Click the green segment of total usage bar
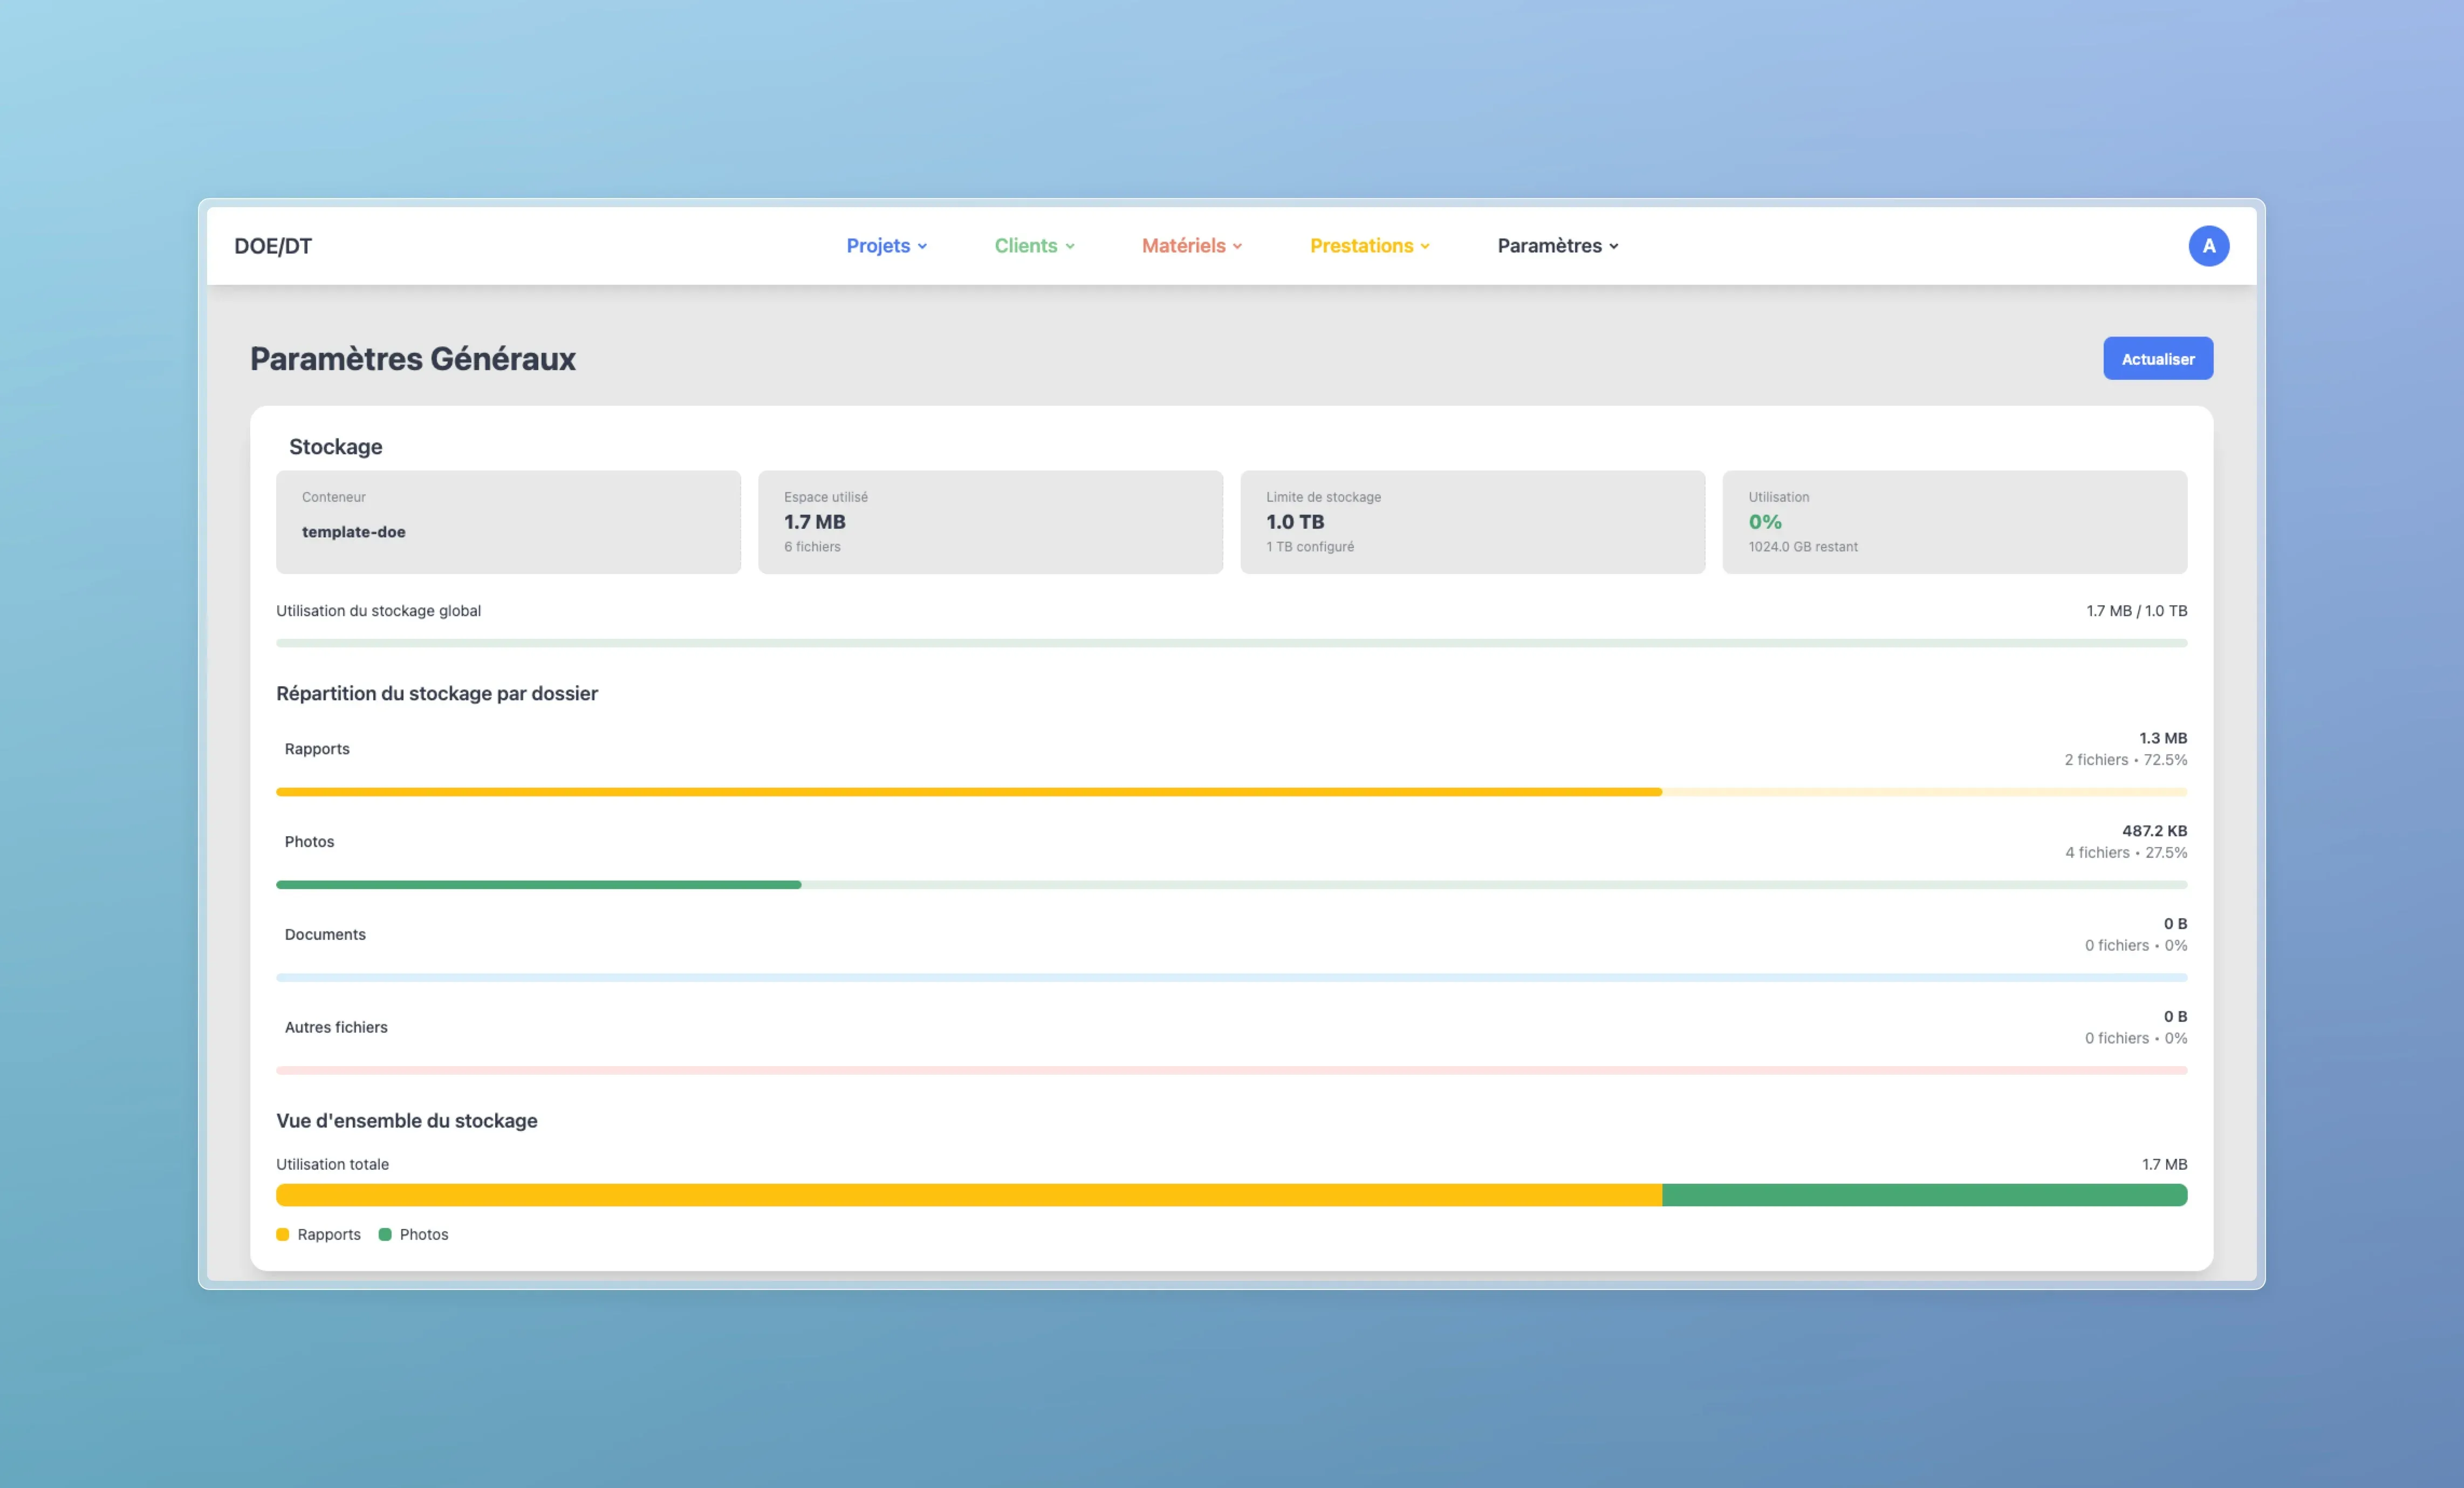2464x1488 pixels. coord(1924,1195)
